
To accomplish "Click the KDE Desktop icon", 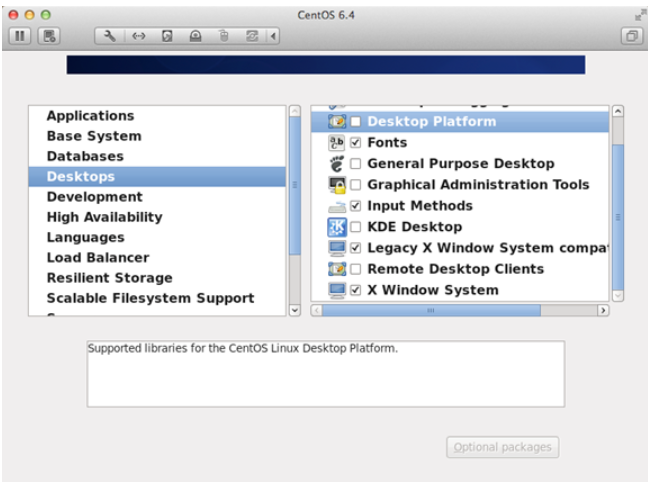I will [x=337, y=227].
